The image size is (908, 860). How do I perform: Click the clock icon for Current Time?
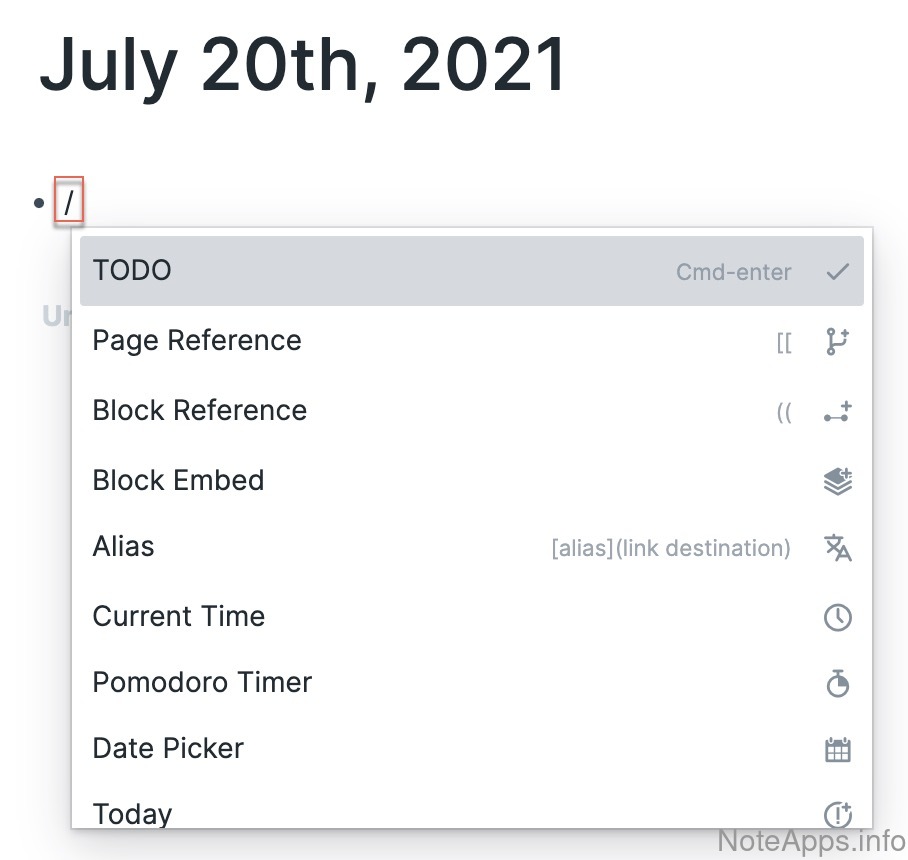(x=837, y=617)
